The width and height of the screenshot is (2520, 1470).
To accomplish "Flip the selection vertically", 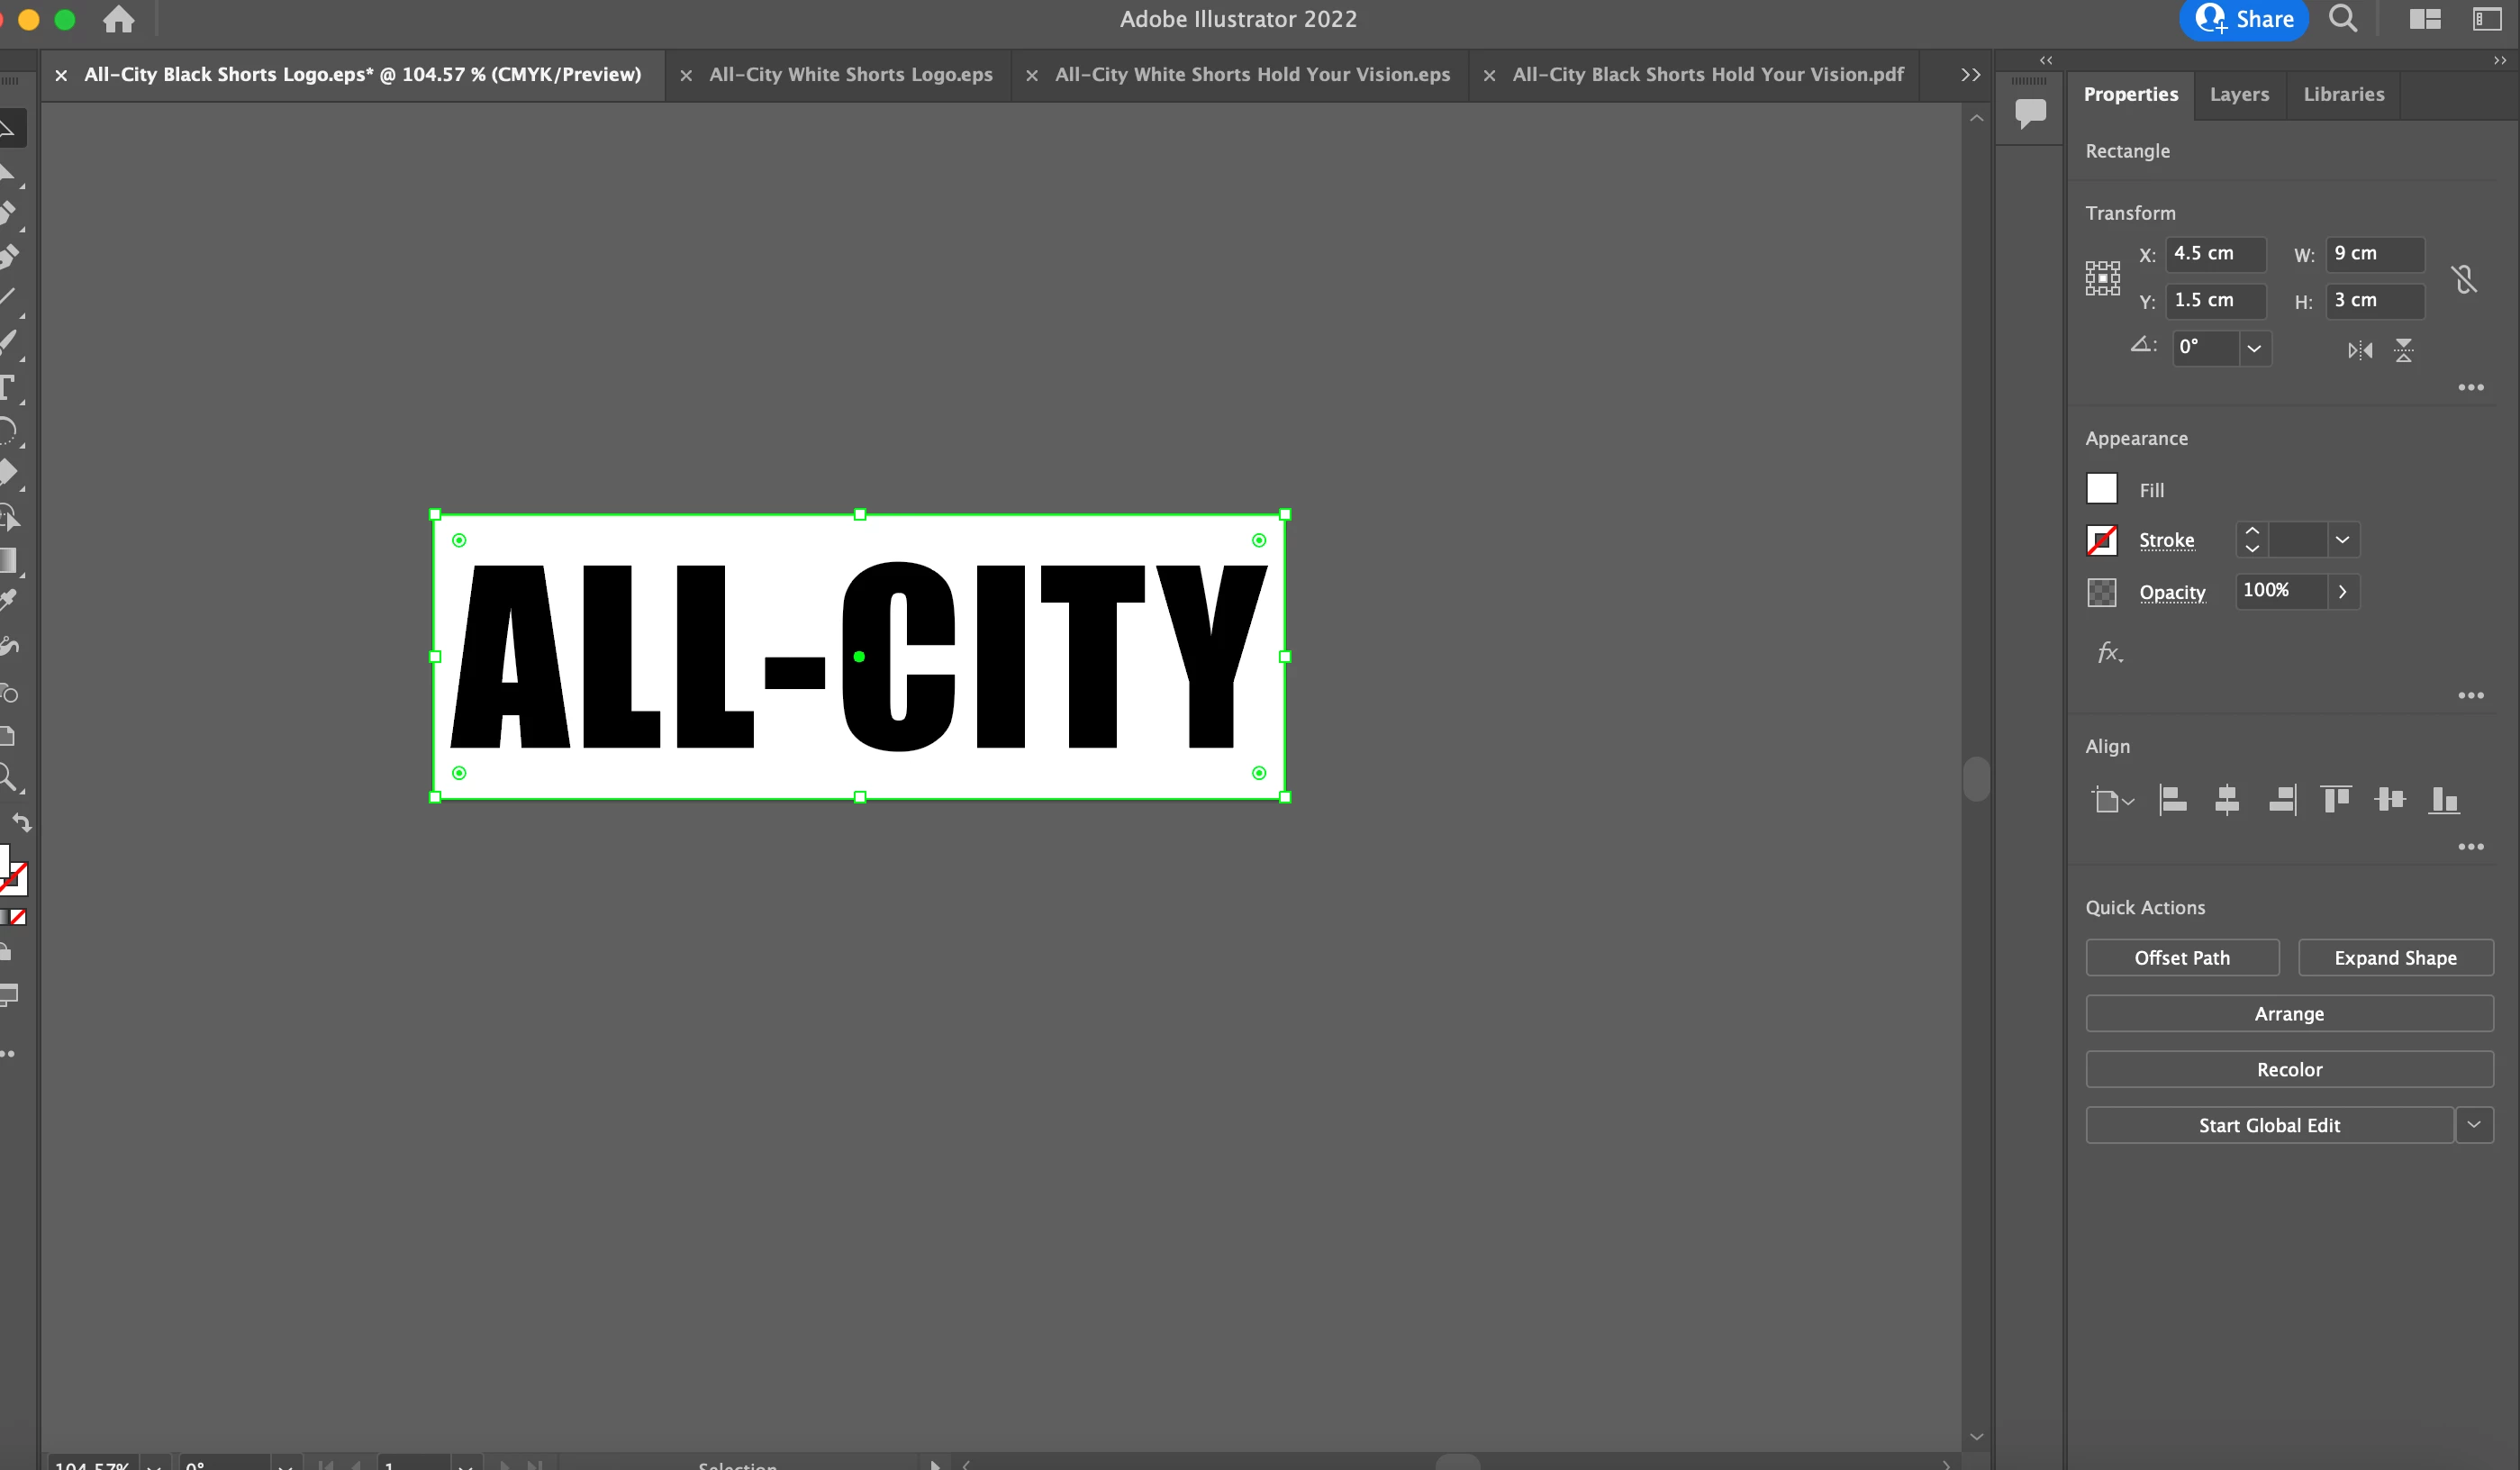I will [2403, 350].
